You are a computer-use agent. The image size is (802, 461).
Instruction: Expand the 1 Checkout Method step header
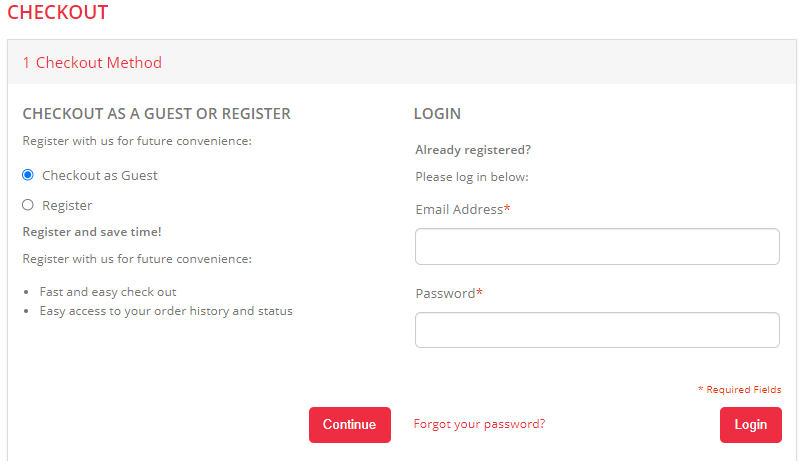(x=92, y=63)
